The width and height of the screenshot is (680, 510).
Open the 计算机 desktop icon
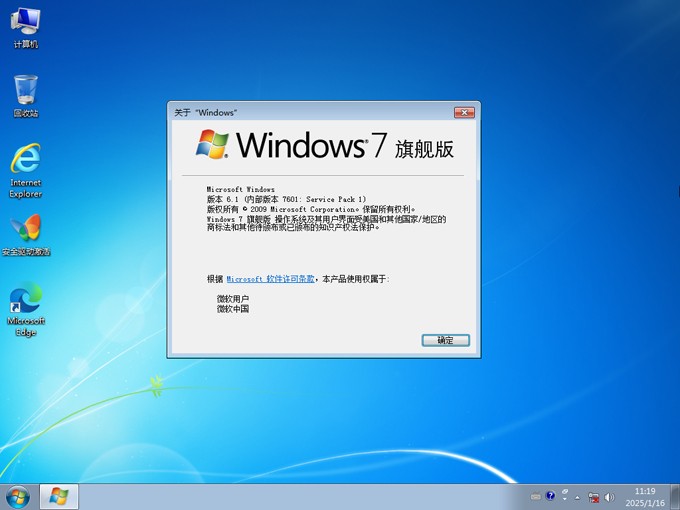26,28
